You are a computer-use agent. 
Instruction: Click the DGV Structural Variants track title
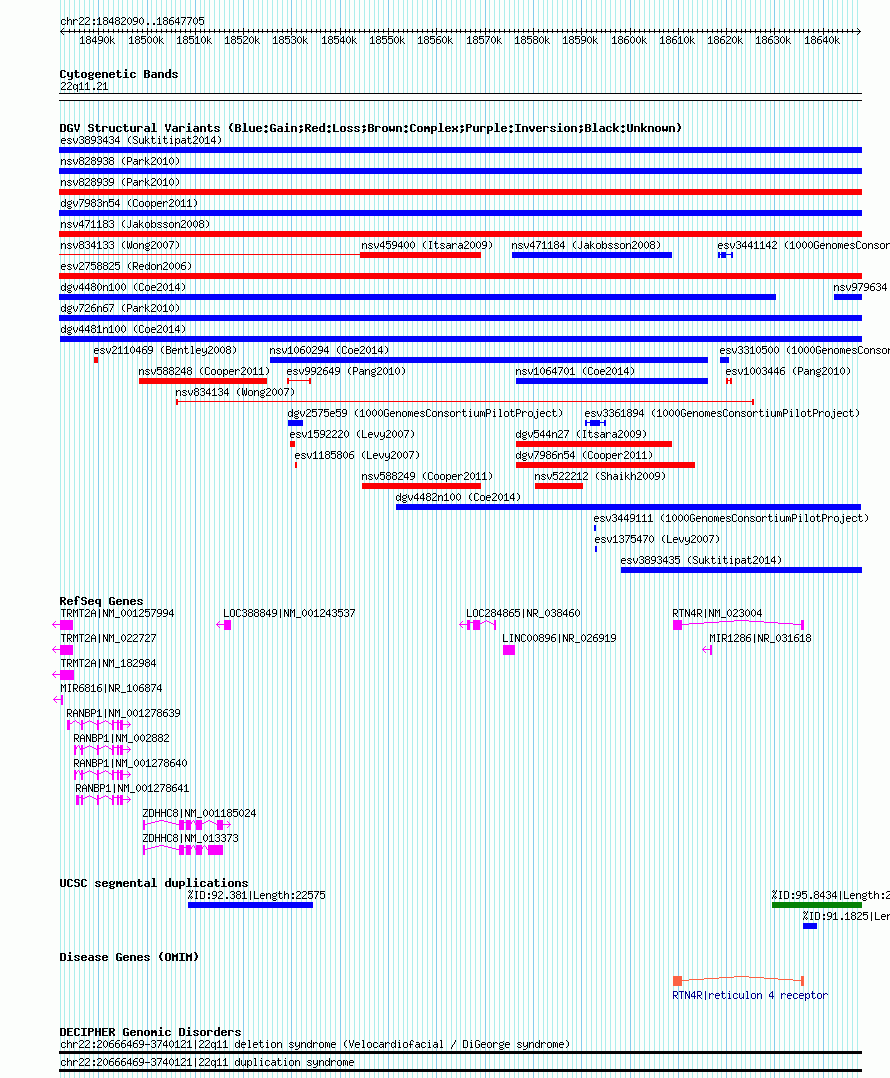click(370, 128)
